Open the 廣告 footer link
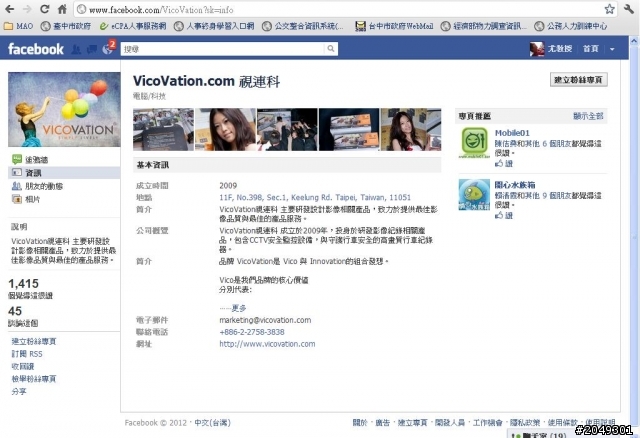 (x=382, y=423)
